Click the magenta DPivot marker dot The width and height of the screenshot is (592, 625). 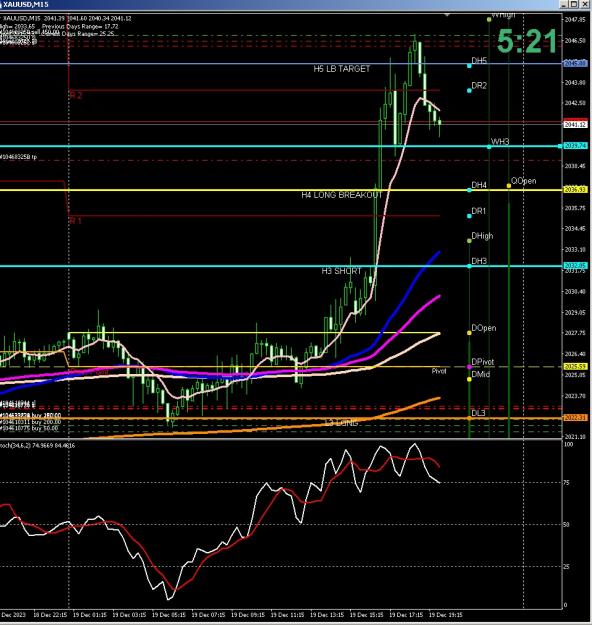point(469,367)
